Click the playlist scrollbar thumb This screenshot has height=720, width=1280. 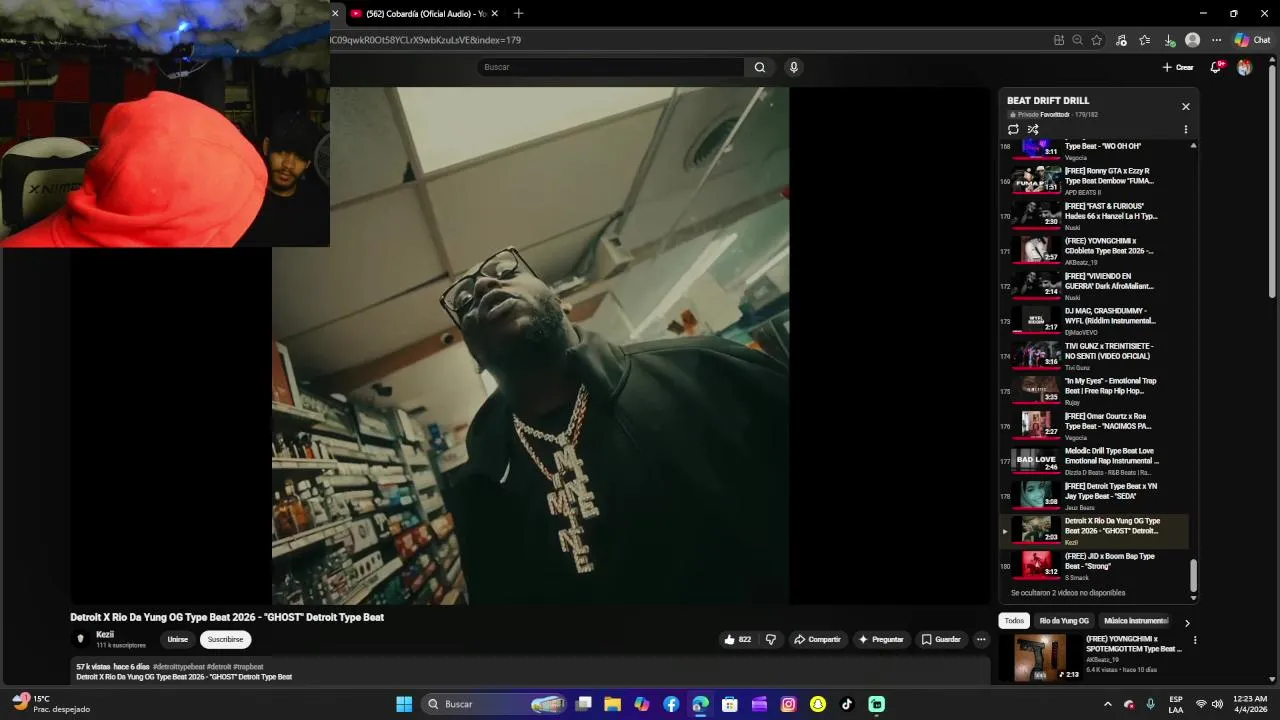coord(1193,575)
